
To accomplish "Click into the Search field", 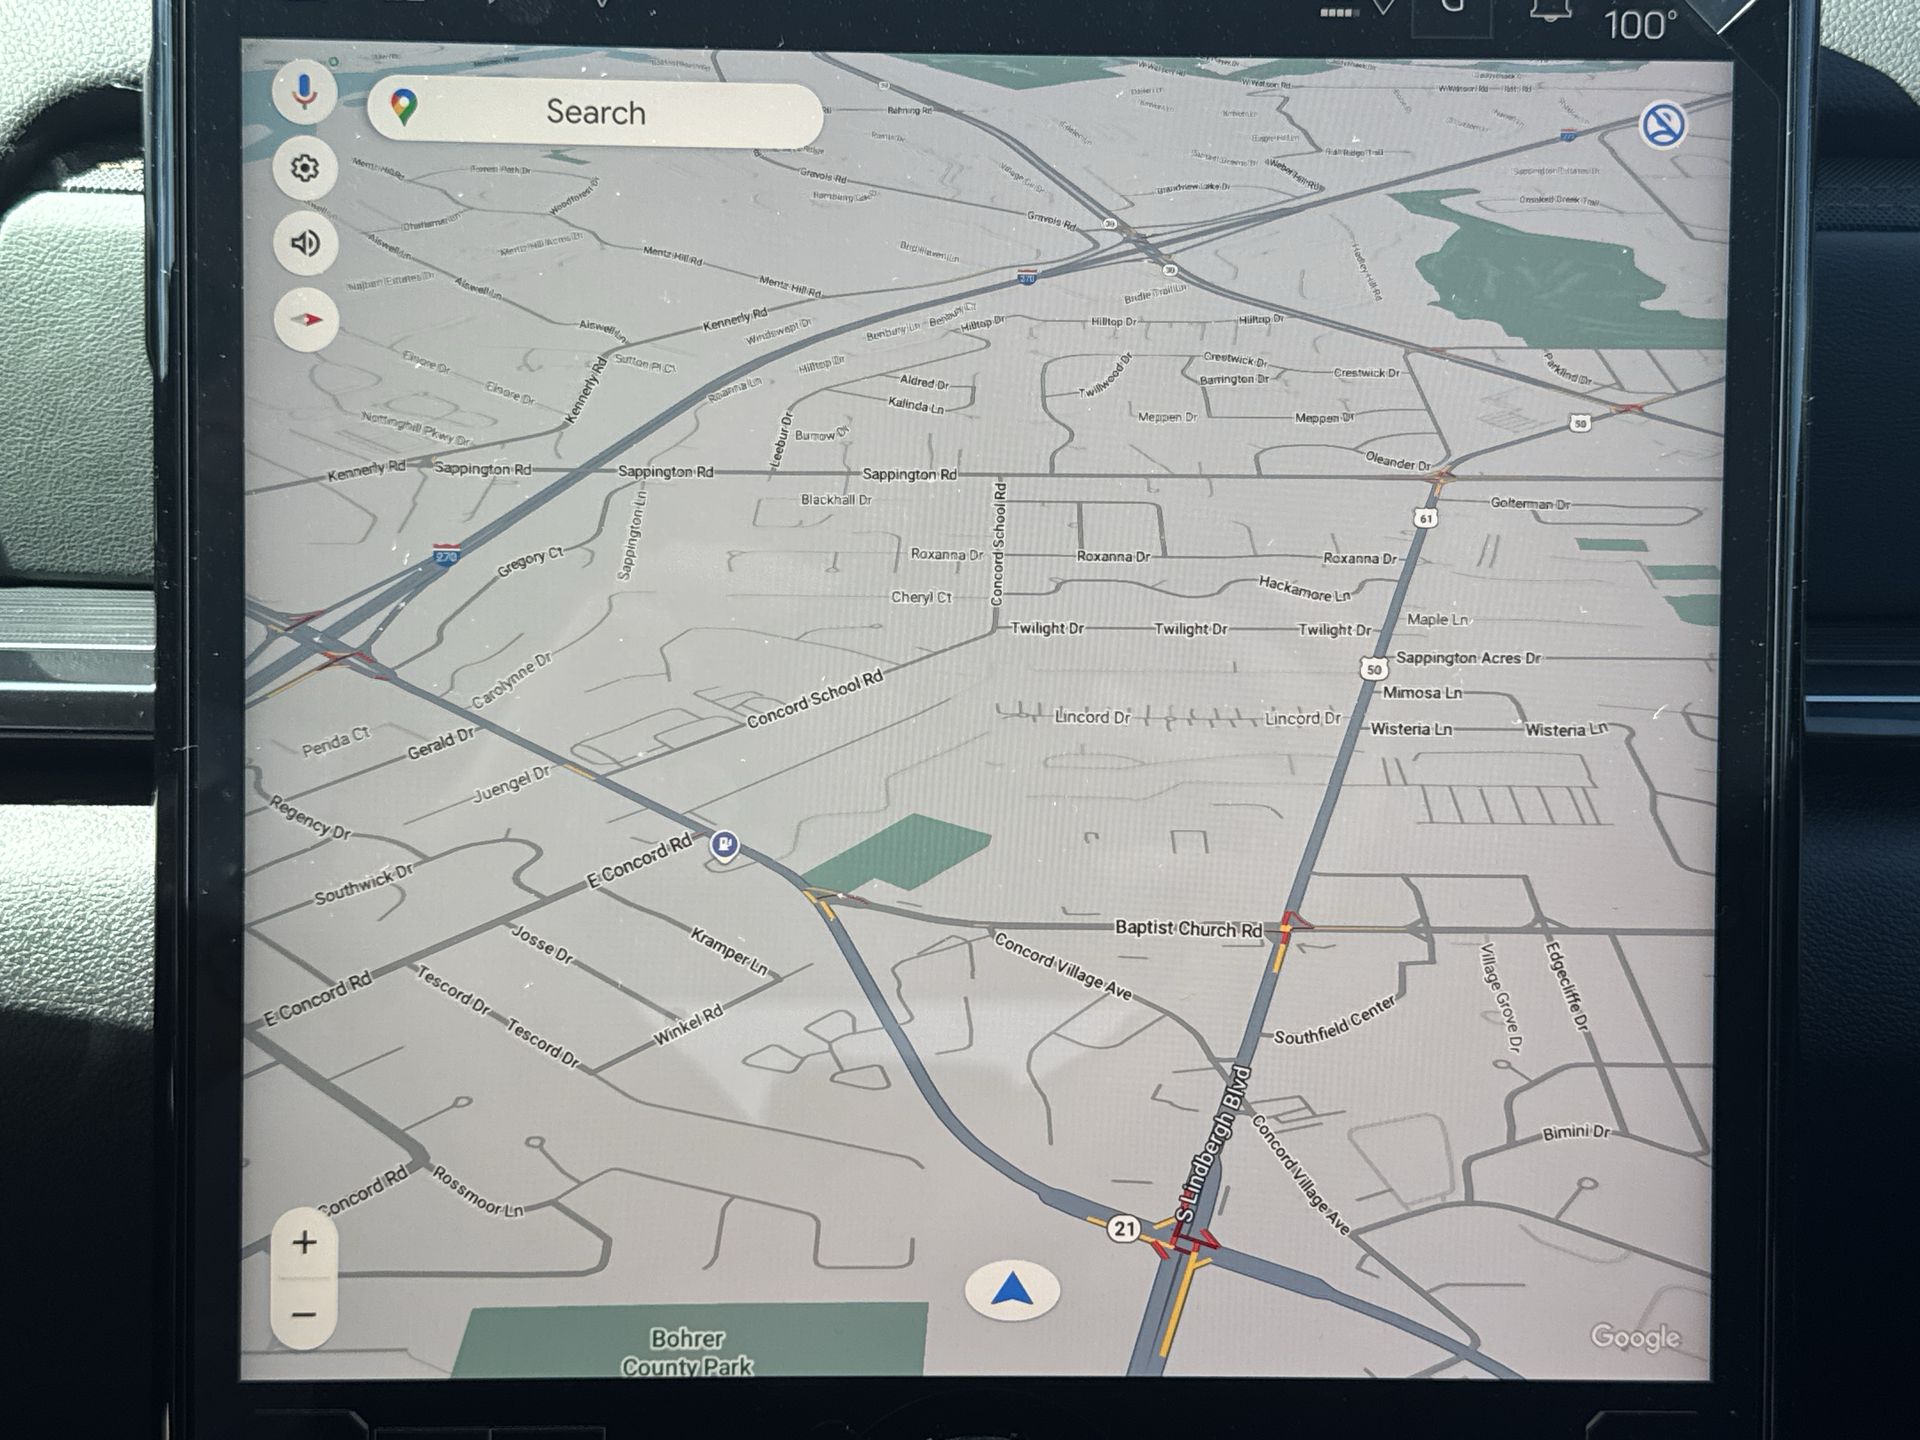I will 596,113.
